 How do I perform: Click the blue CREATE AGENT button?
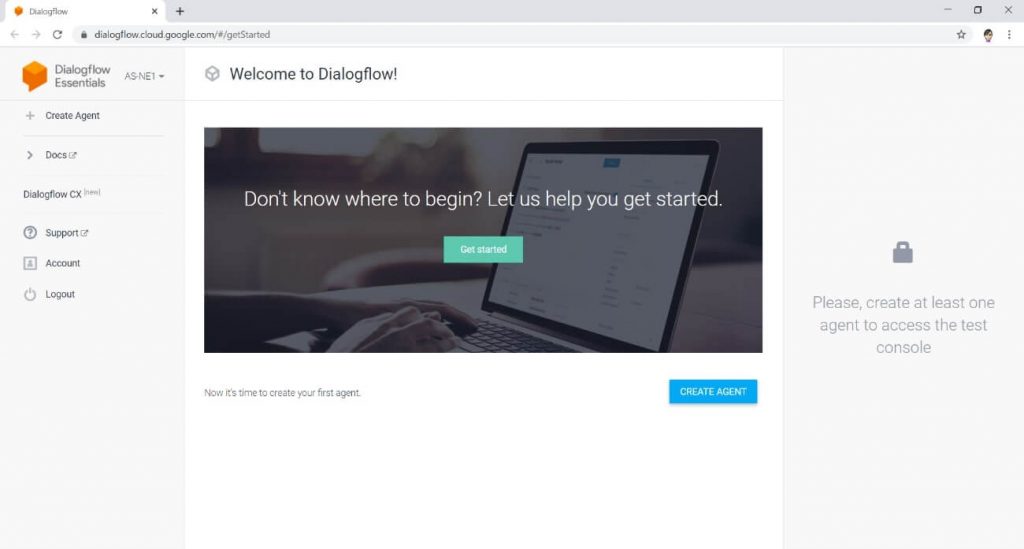tap(713, 392)
